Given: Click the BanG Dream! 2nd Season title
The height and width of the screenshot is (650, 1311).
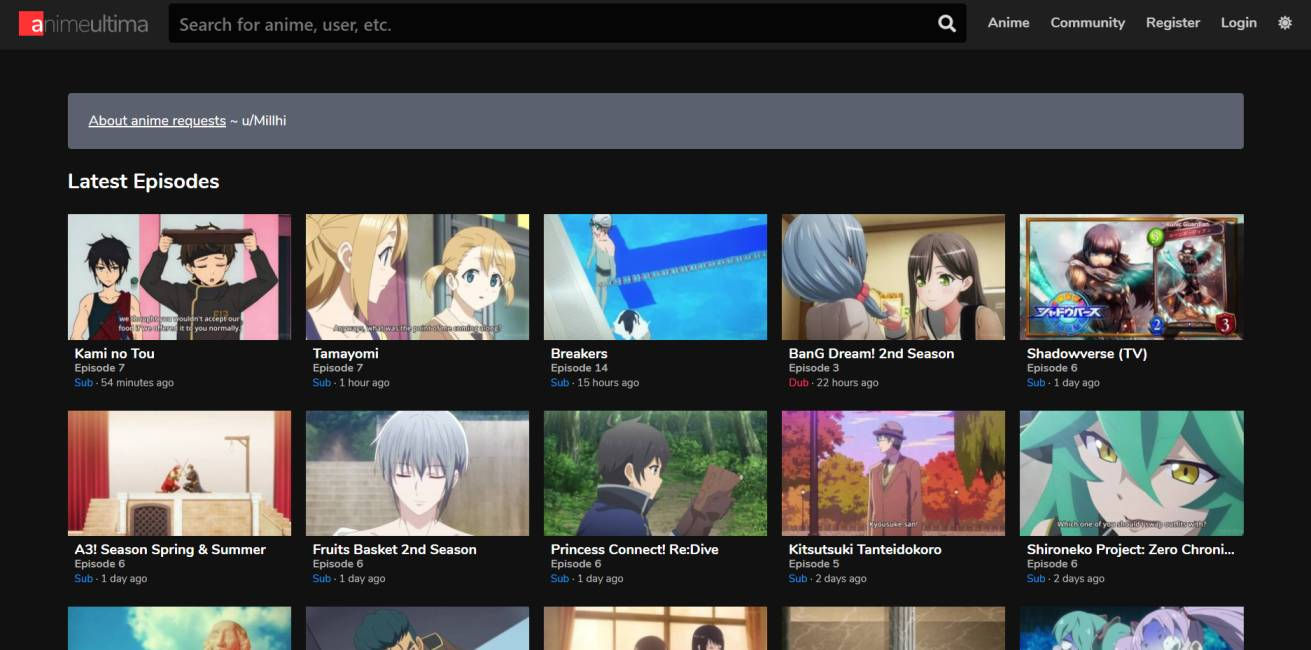Looking at the screenshot, I should (871, 353).
